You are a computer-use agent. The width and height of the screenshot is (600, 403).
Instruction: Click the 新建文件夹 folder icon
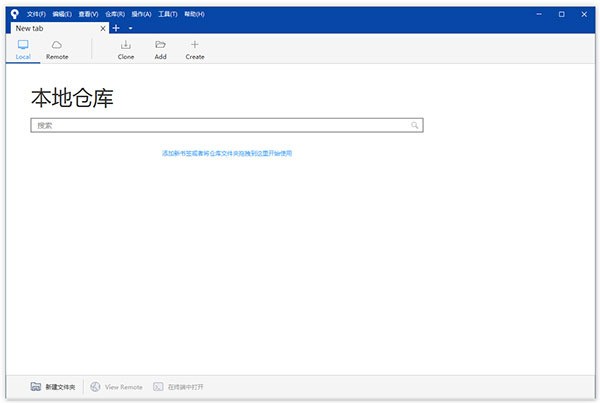[36, 387]
